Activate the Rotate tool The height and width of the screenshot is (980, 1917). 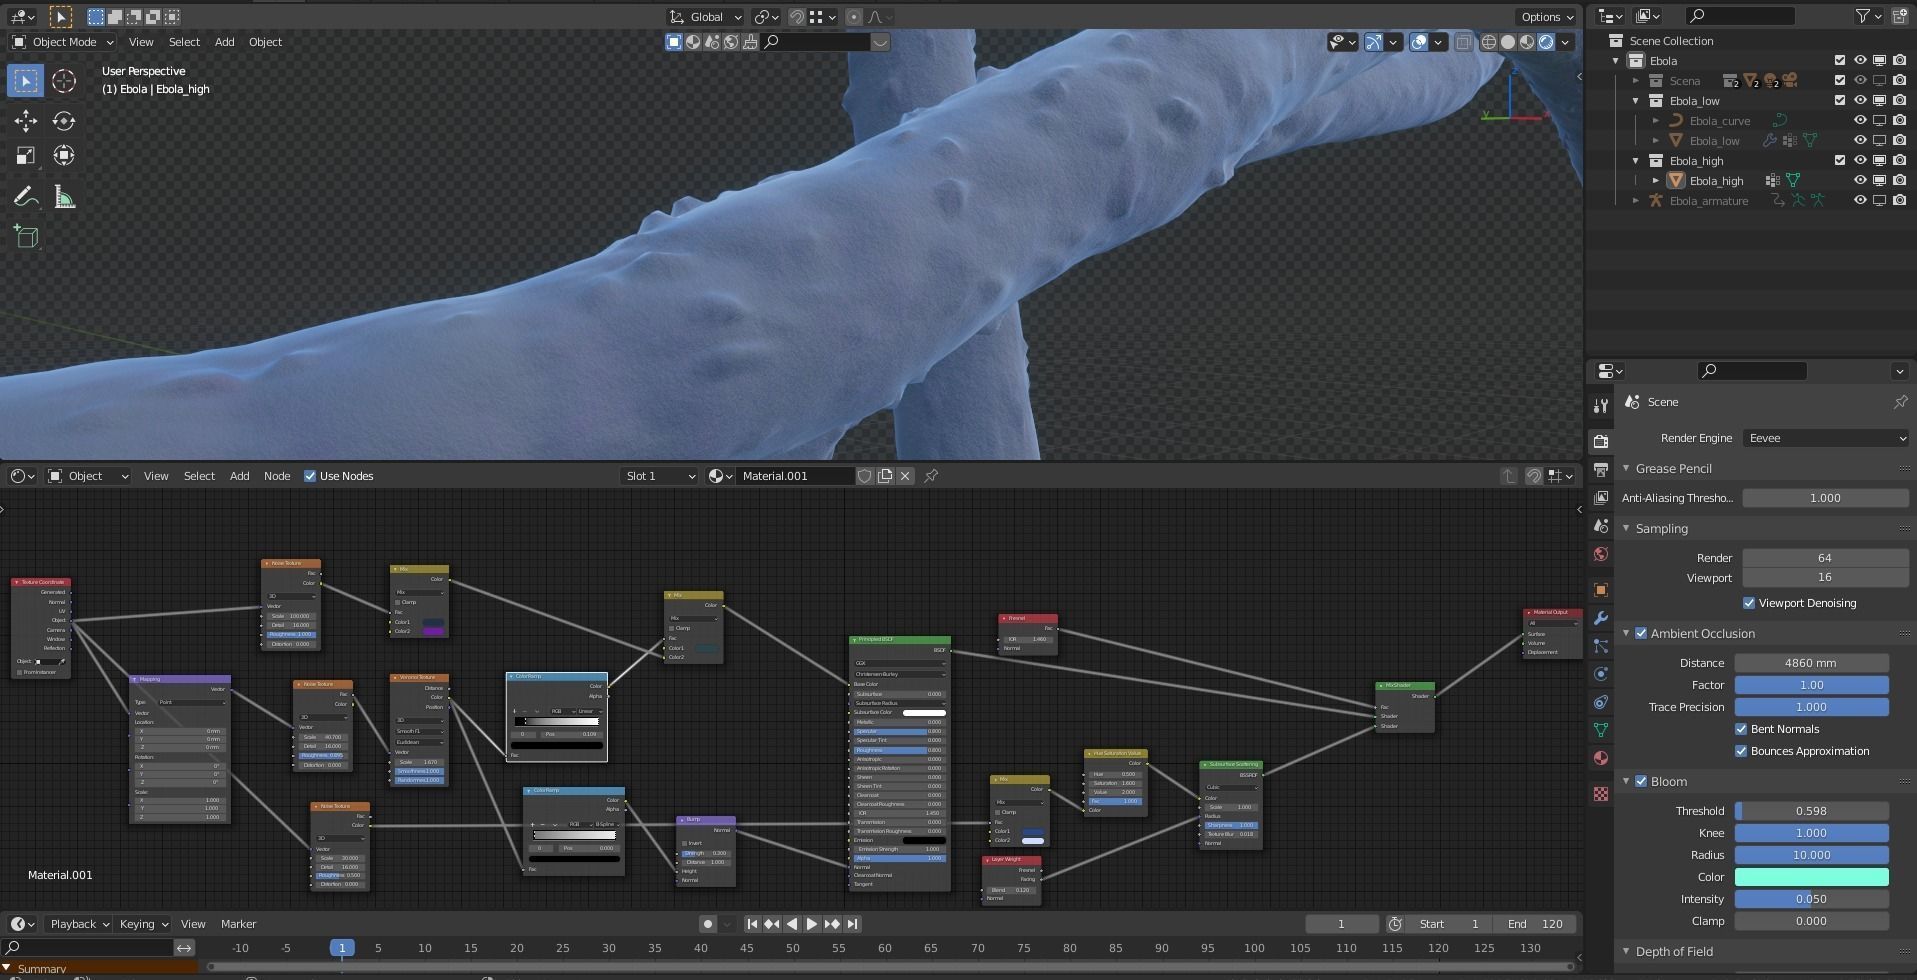pos(64,121)
